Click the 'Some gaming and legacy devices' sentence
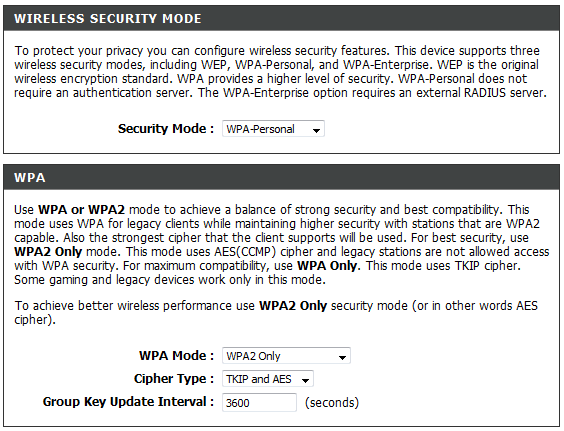The height and width of the screenshot is (431, 564). [170, 280]
